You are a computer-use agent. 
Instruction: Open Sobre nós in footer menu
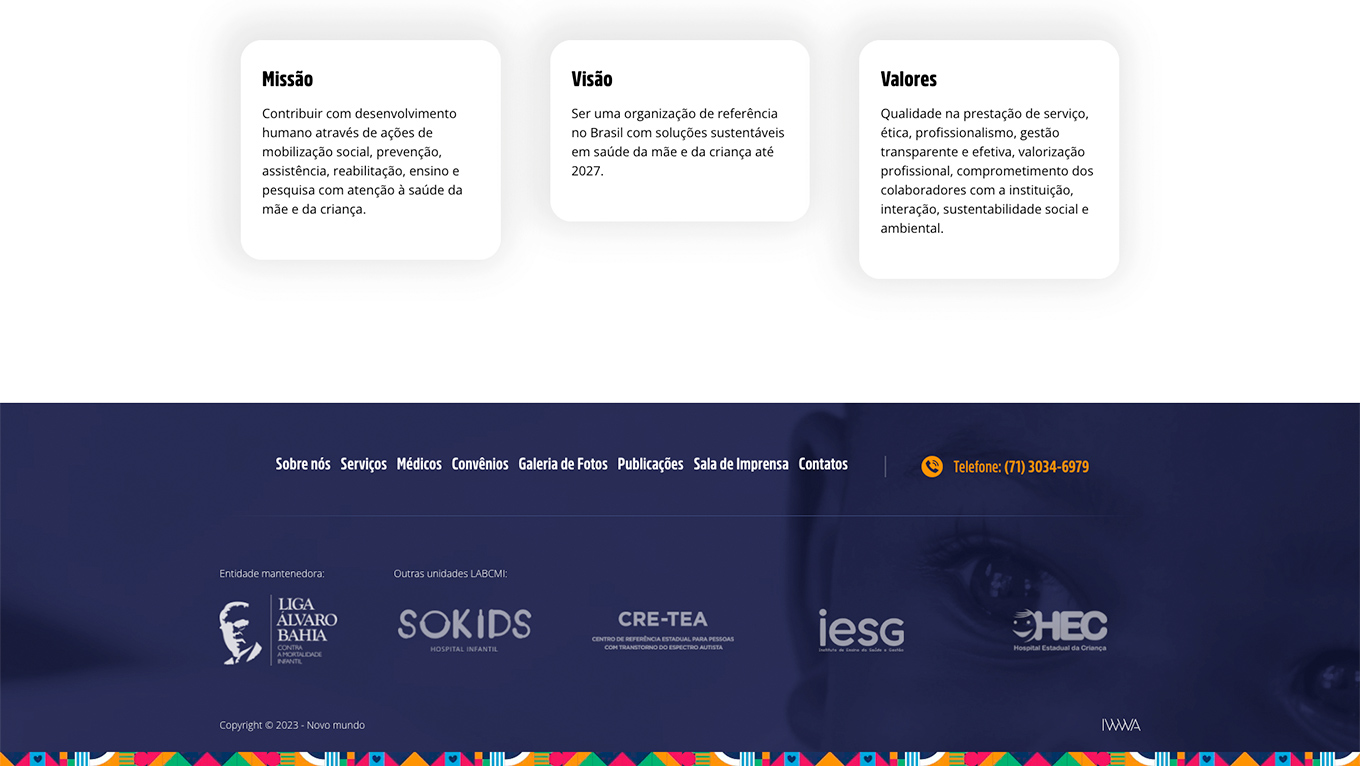point(303,464)
